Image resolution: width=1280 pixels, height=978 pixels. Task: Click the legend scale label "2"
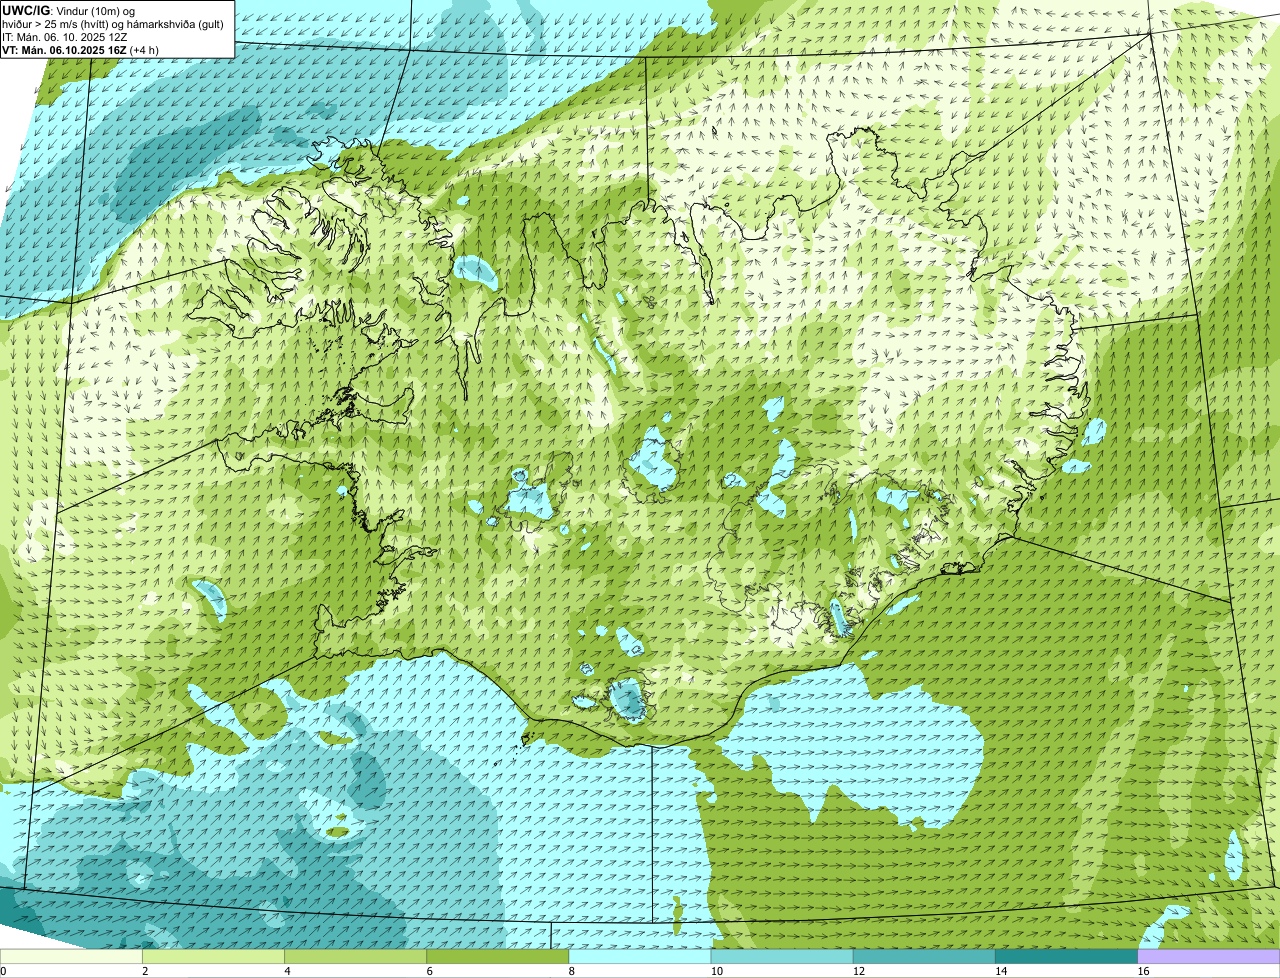pos(145,971)
